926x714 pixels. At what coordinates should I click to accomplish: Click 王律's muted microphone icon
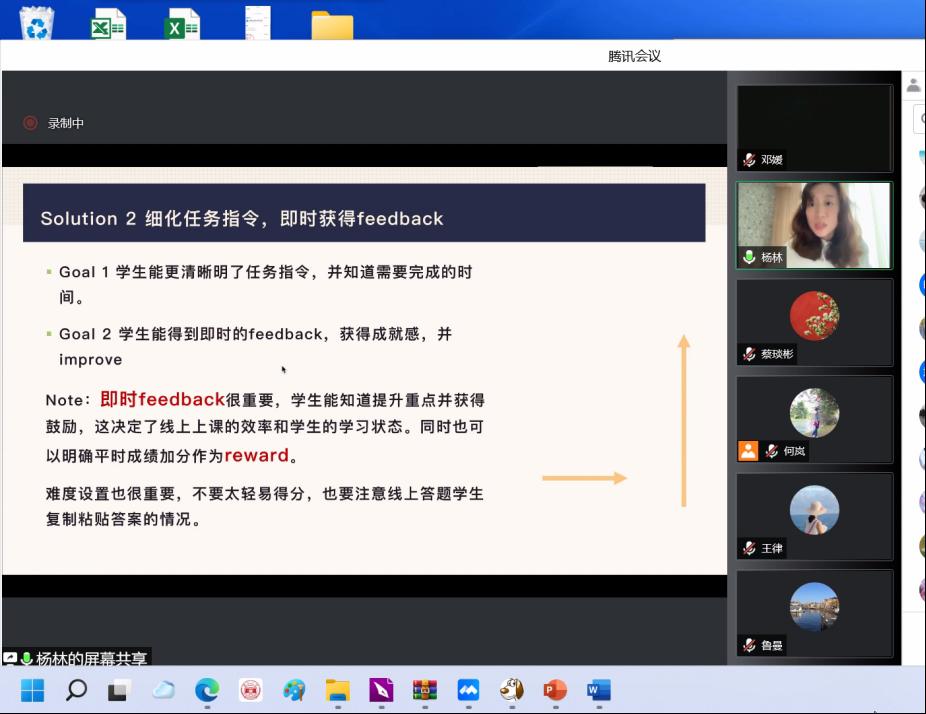(749, 548)
